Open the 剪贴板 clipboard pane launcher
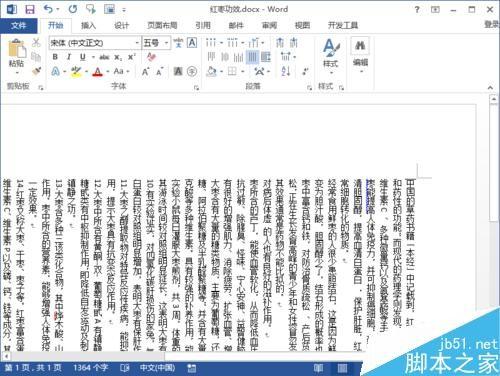Viewport: 500px width, 376px height. (41, 87)
